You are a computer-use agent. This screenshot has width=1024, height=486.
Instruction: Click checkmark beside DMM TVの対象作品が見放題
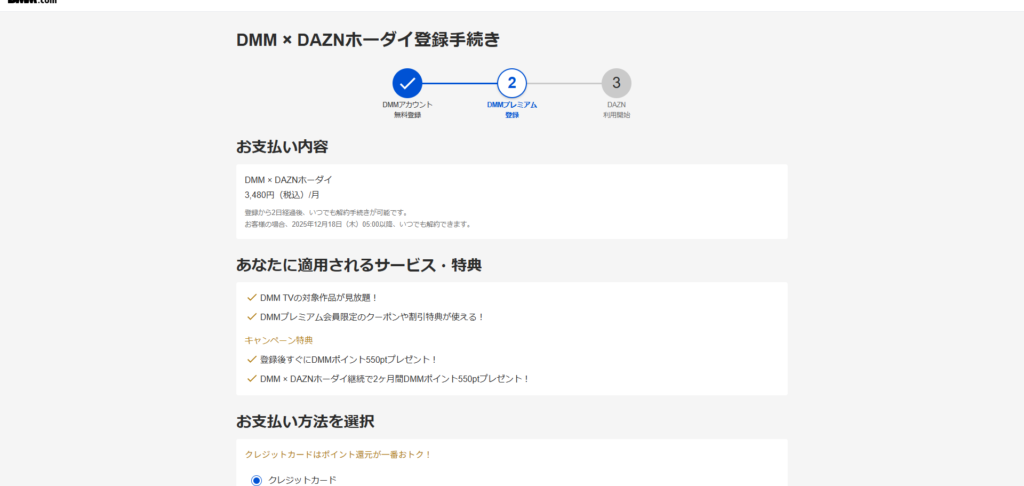click(251, 298)
